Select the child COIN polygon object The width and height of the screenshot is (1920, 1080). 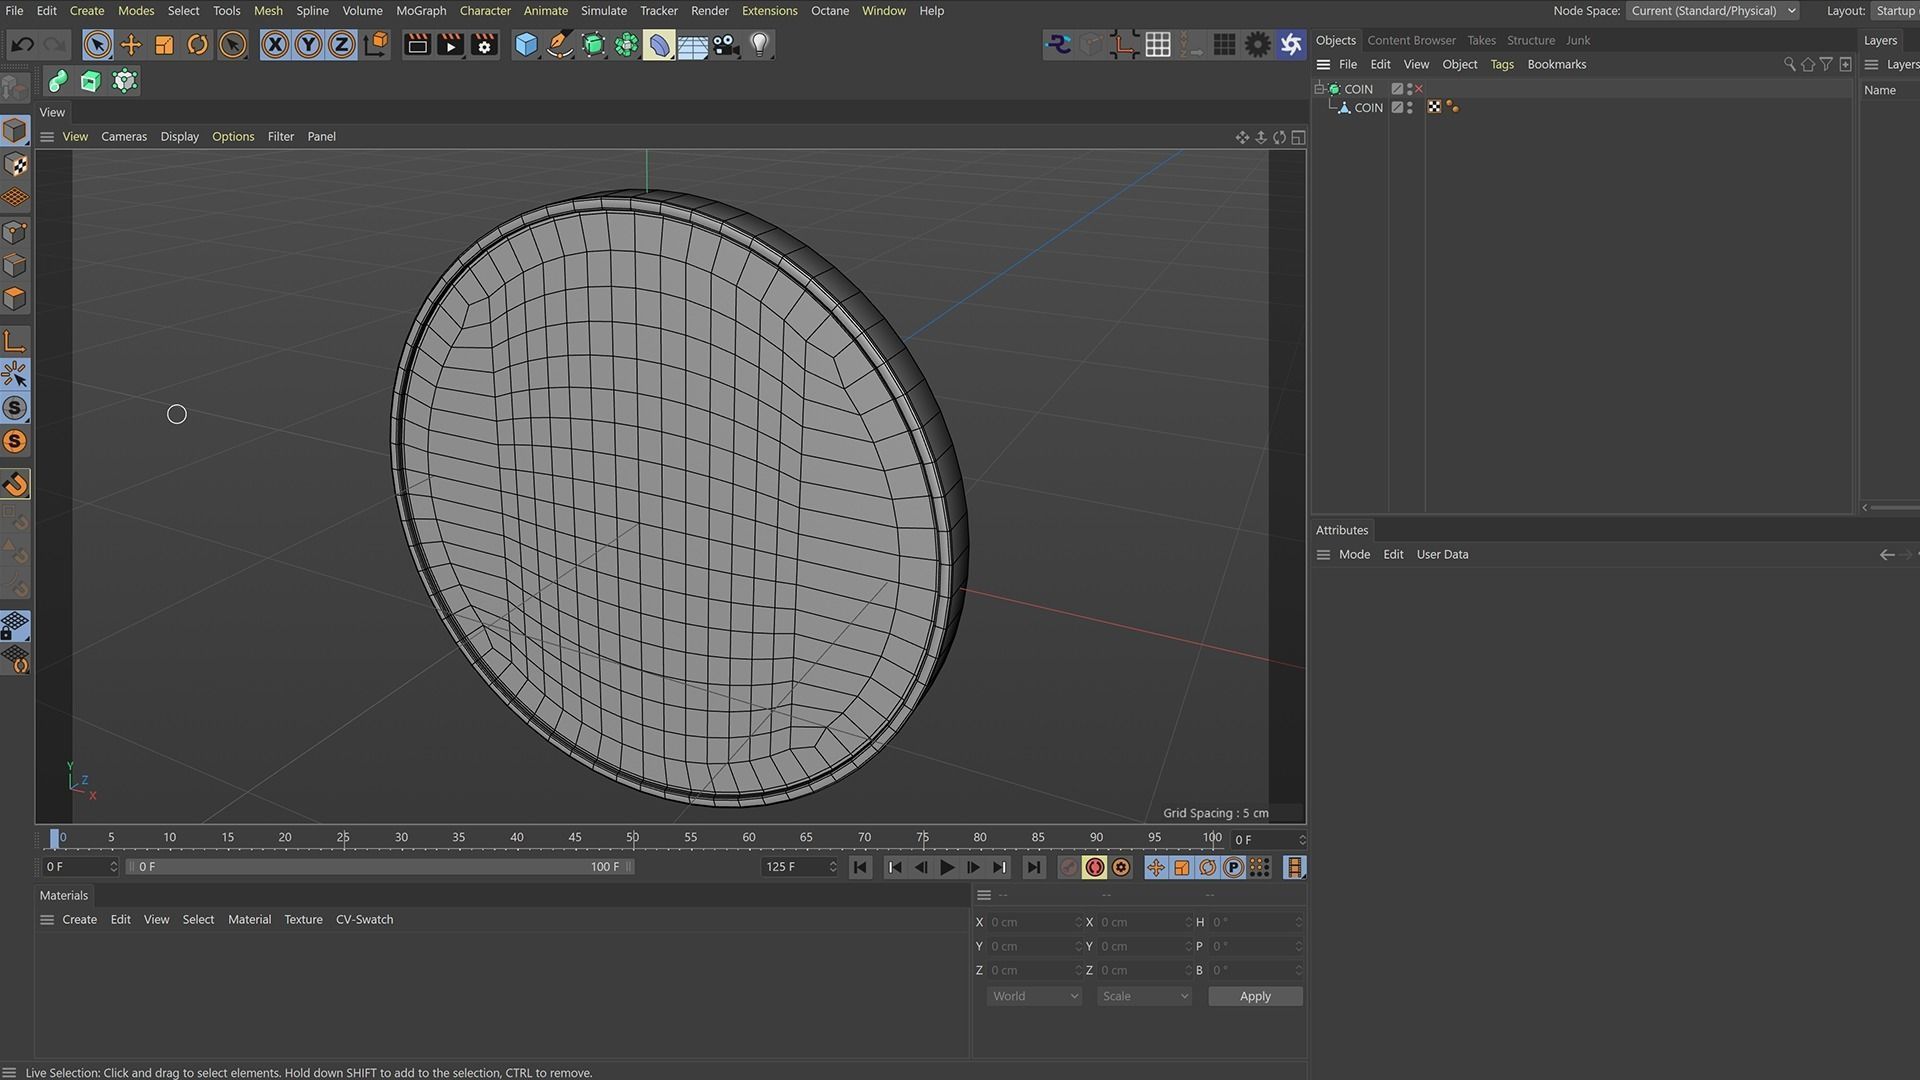pyautogui.click(x=1368, y=108)
